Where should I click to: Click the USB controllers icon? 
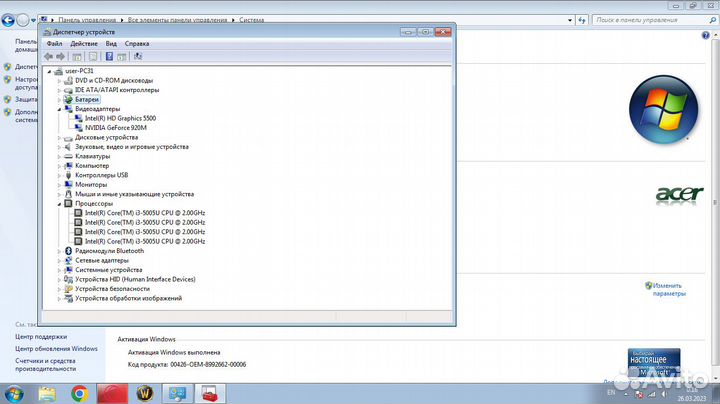pos(68,175)
